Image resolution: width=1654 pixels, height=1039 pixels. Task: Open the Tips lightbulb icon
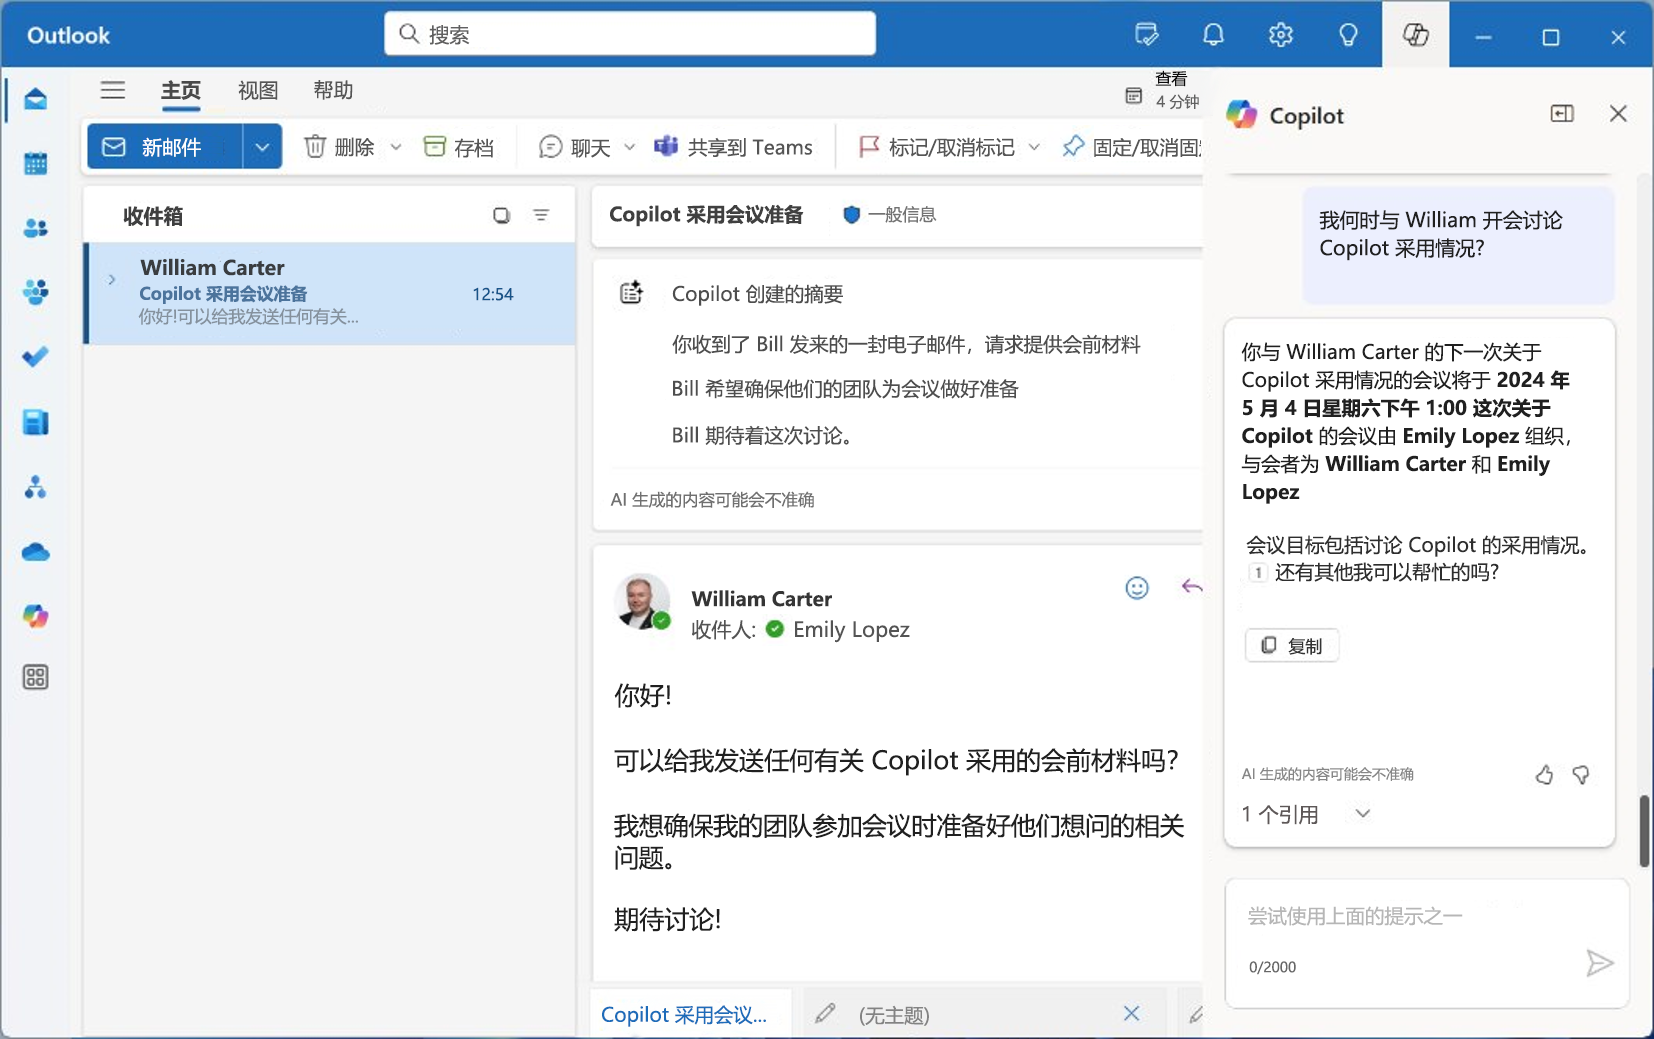pyautogui.click(x=1348, y=35)
